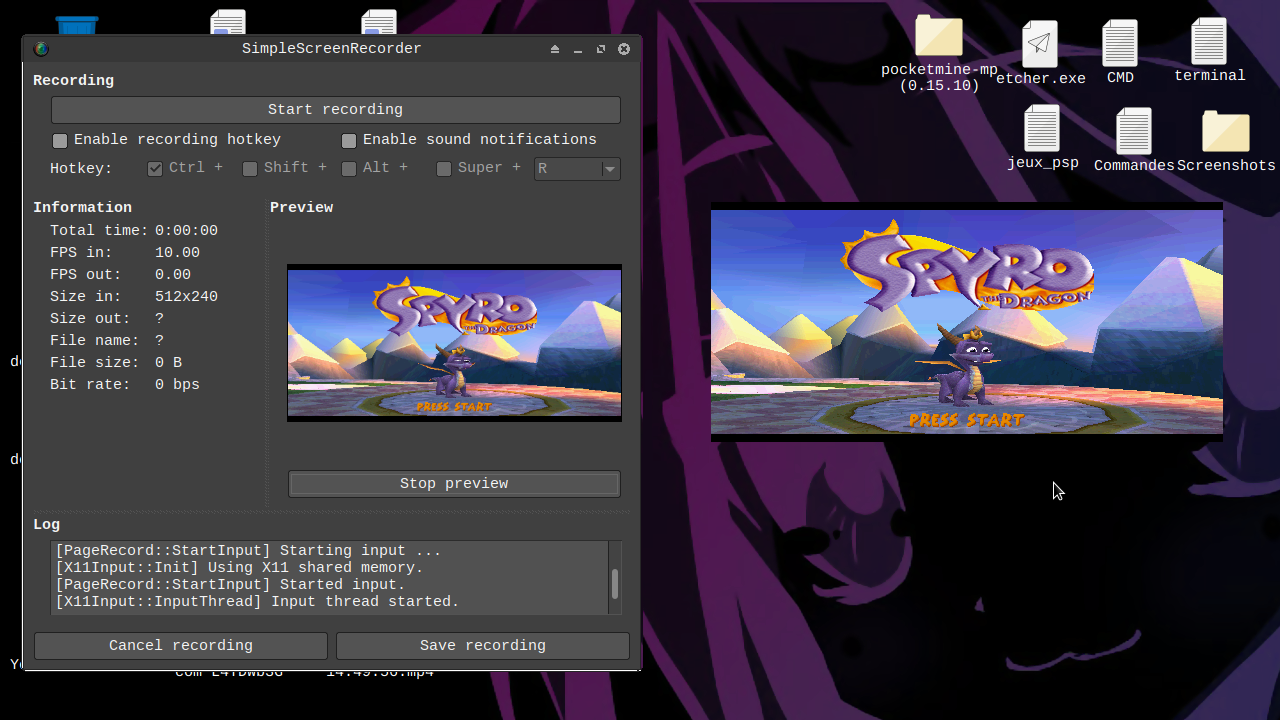Toggle the Alt + hotkey checkbox

(x=349, y=169)
